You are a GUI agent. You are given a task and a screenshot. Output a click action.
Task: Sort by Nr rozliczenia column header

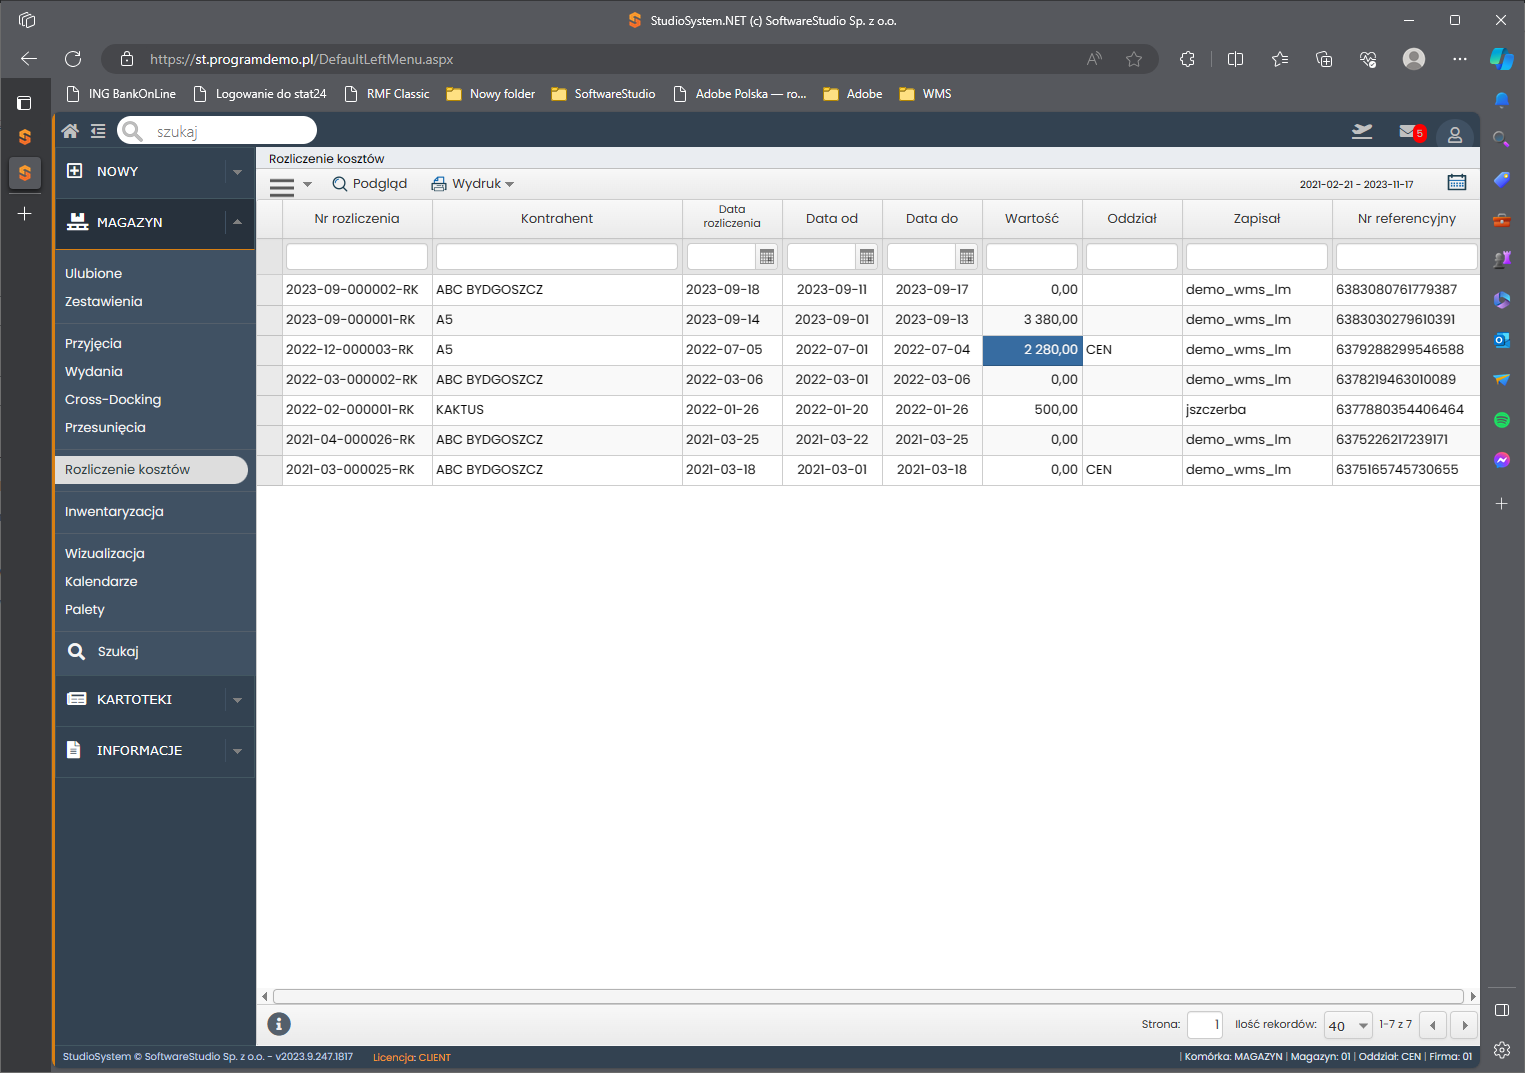pyautogui.click(x=357, y=219)
